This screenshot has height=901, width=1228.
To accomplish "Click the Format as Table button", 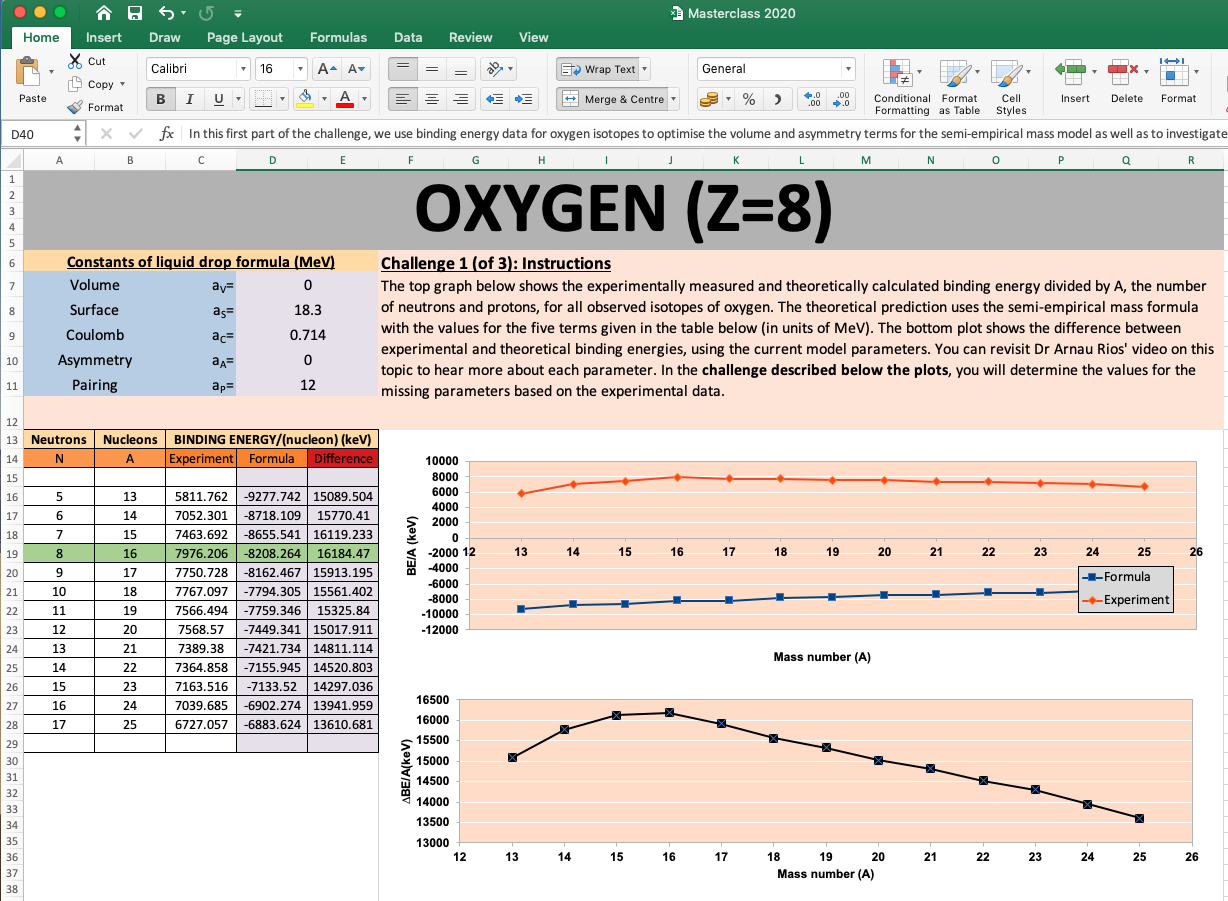I will 958,80.
